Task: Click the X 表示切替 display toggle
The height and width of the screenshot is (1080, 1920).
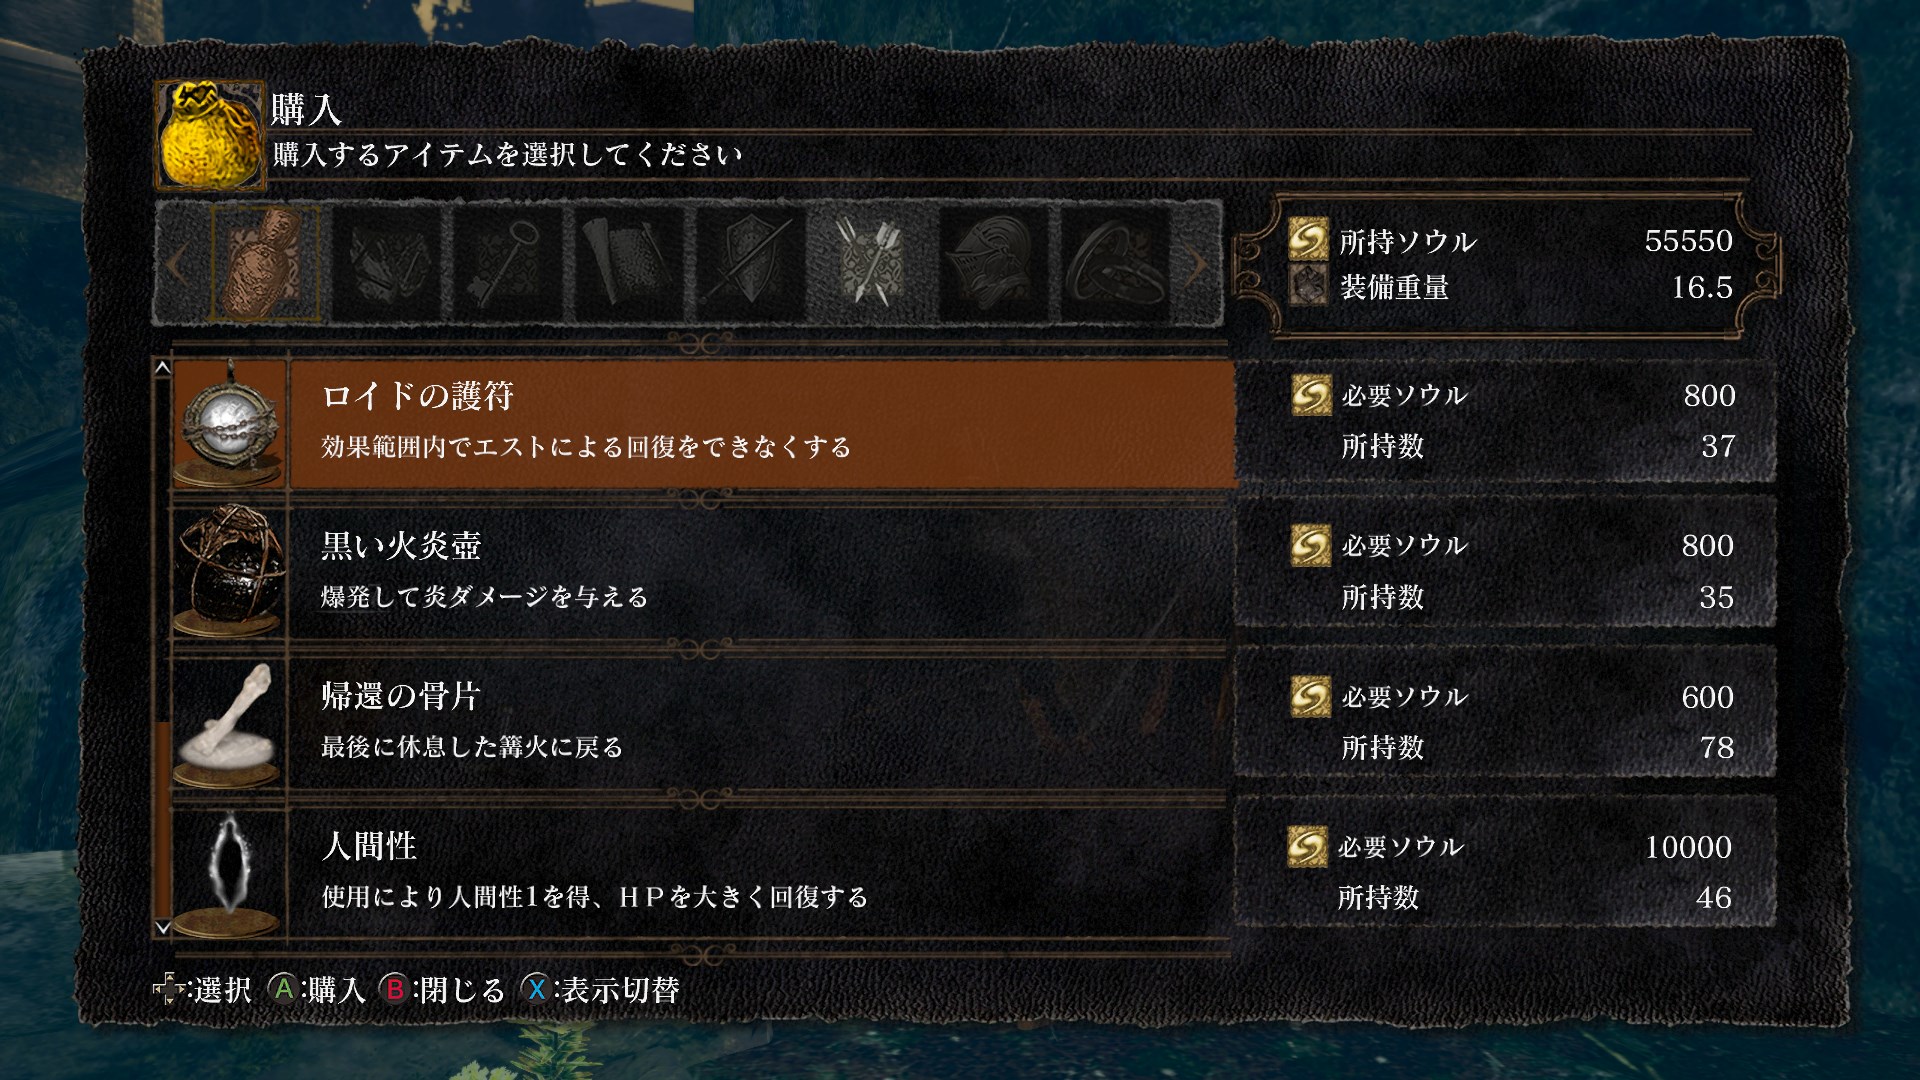Action: (601, 990)
